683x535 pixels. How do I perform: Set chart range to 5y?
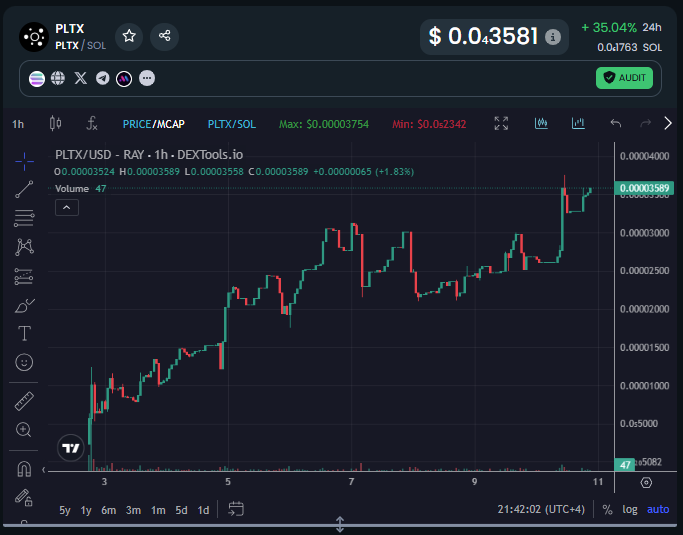pos(64,510)
